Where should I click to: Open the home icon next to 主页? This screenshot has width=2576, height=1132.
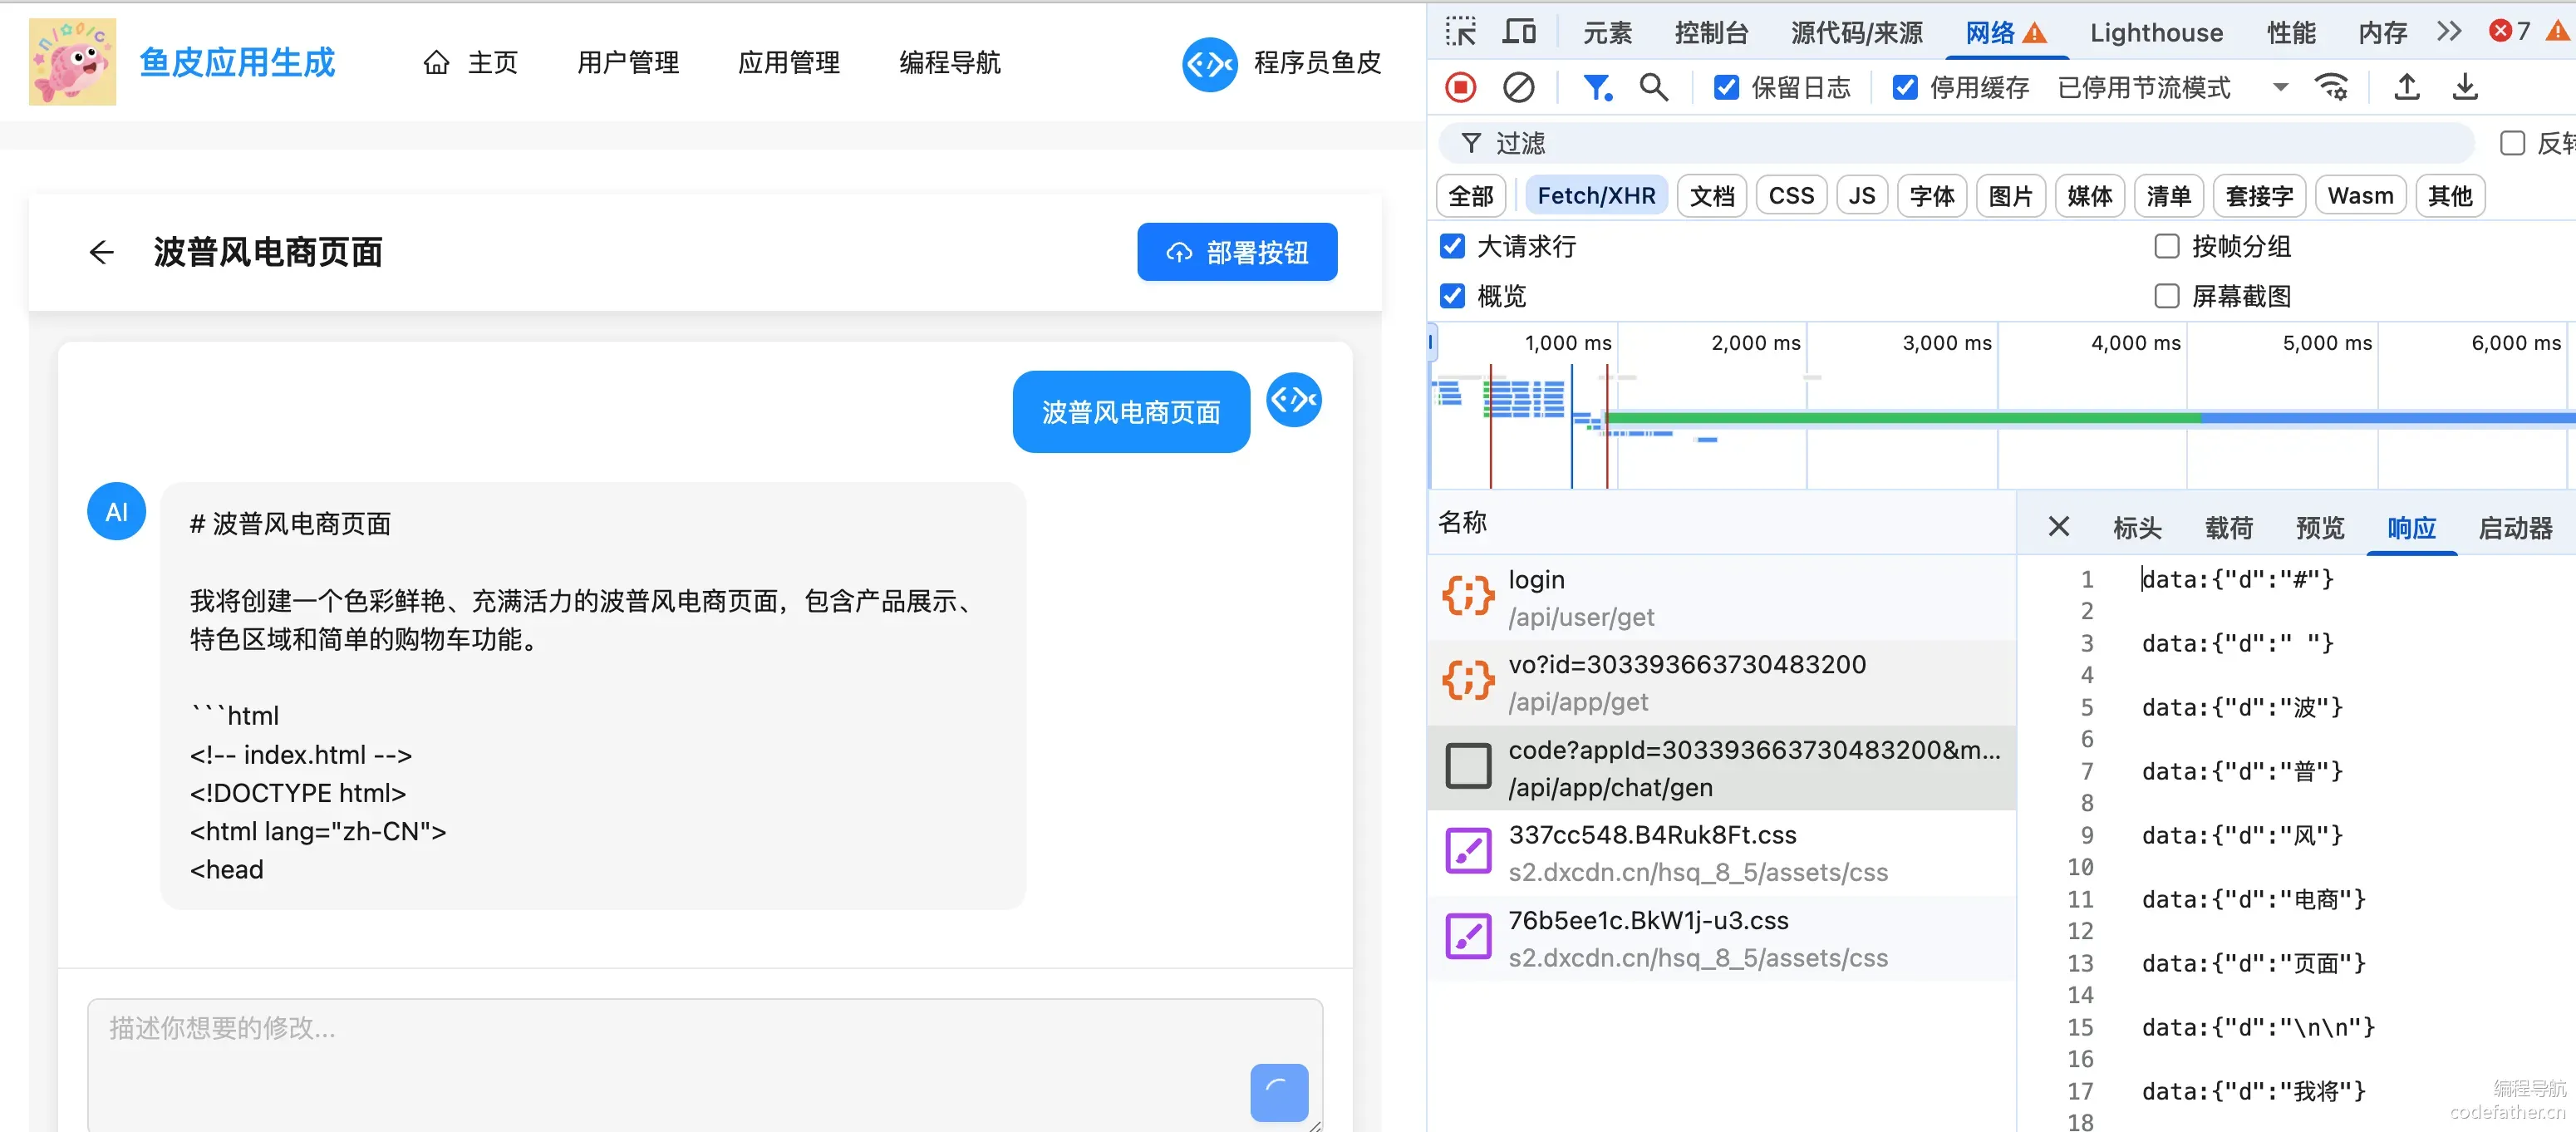[436, 63]
